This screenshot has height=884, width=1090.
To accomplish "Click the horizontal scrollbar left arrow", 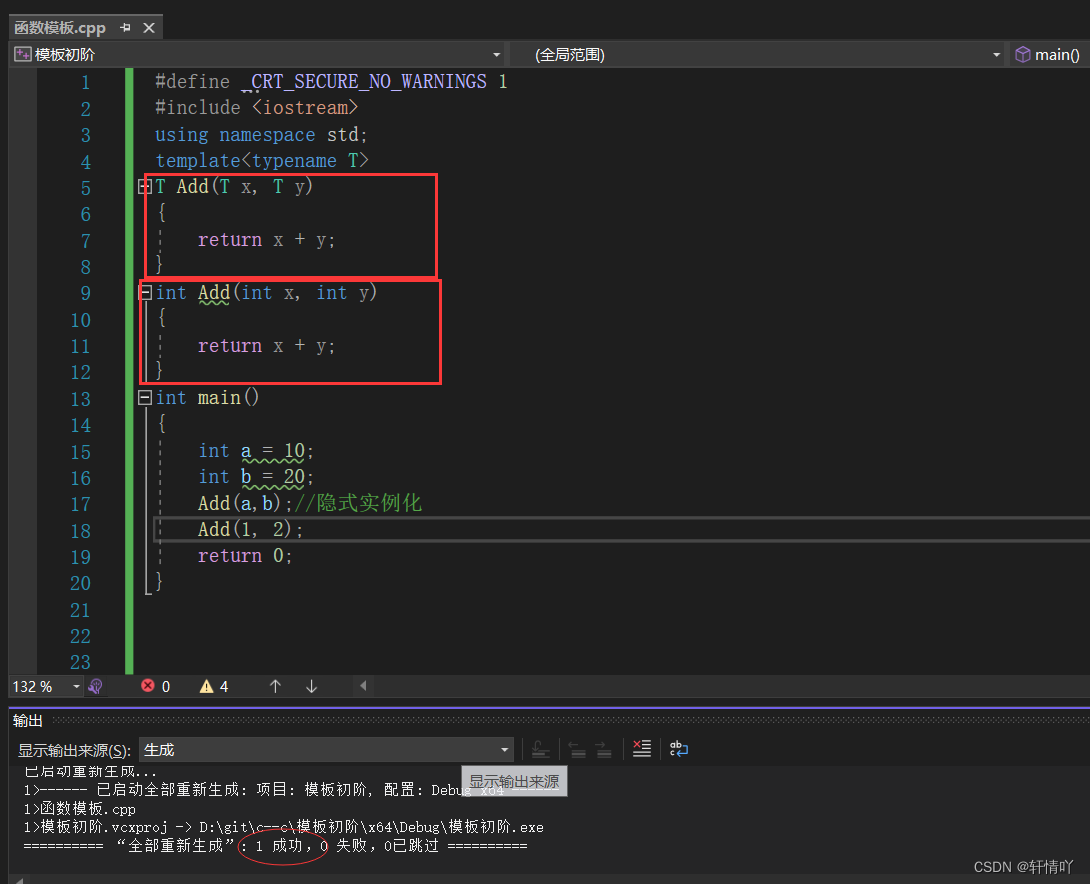I will [363, 686].
